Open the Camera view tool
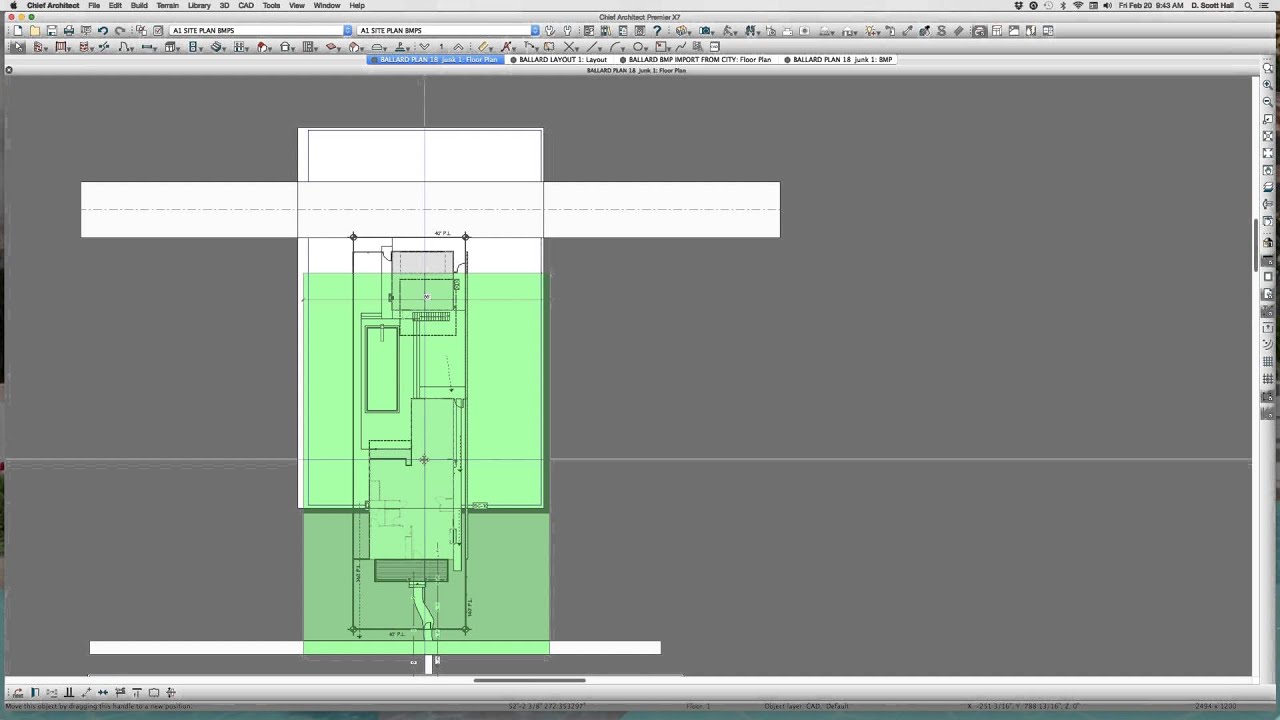The width and height of the screenshot is (1280, 720). [x=704, y=31]
